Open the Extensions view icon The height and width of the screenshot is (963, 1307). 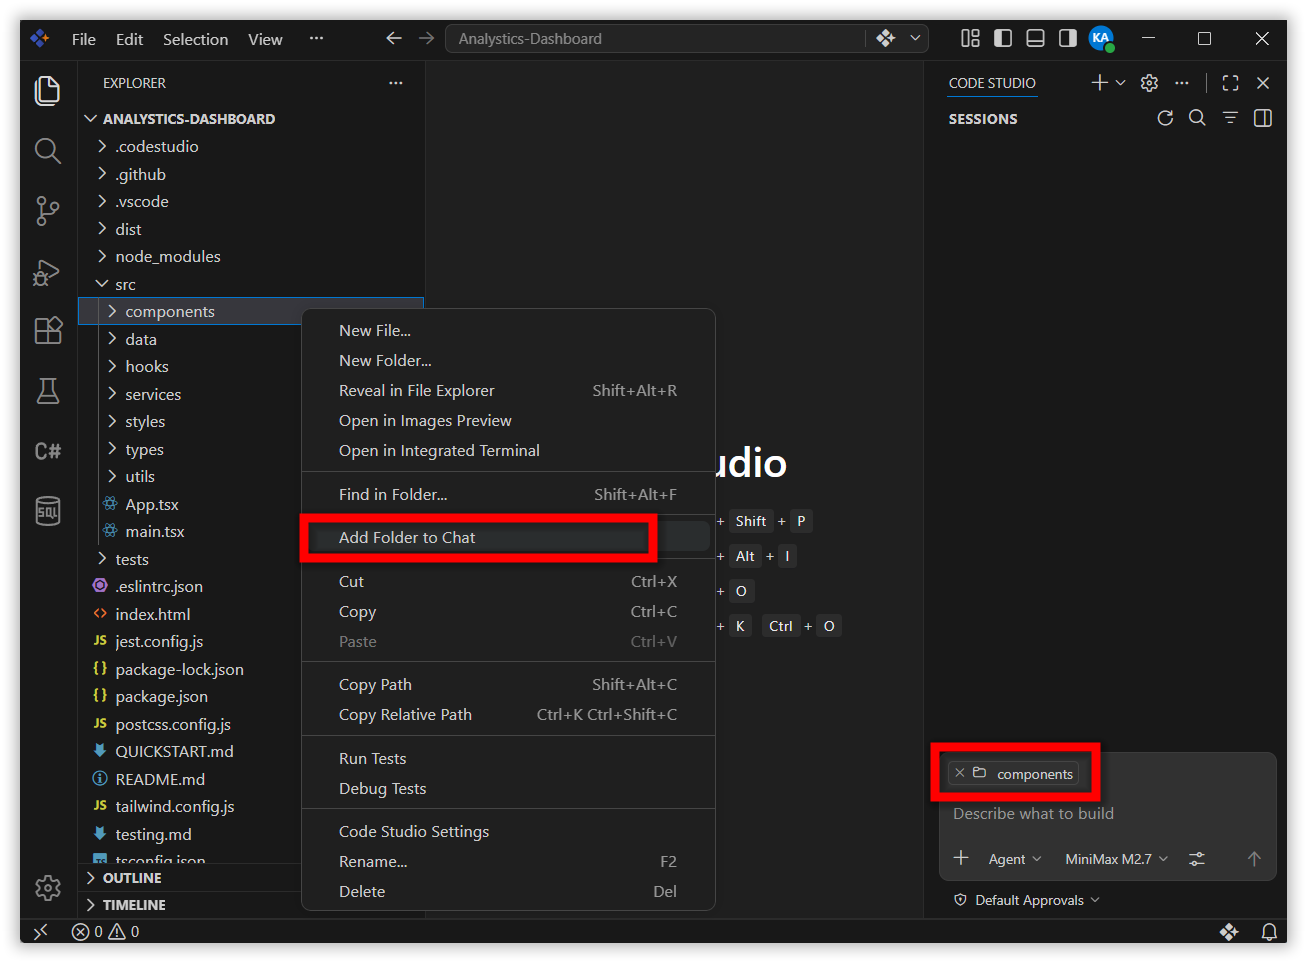pyautogui.click(x=48, y=331)
